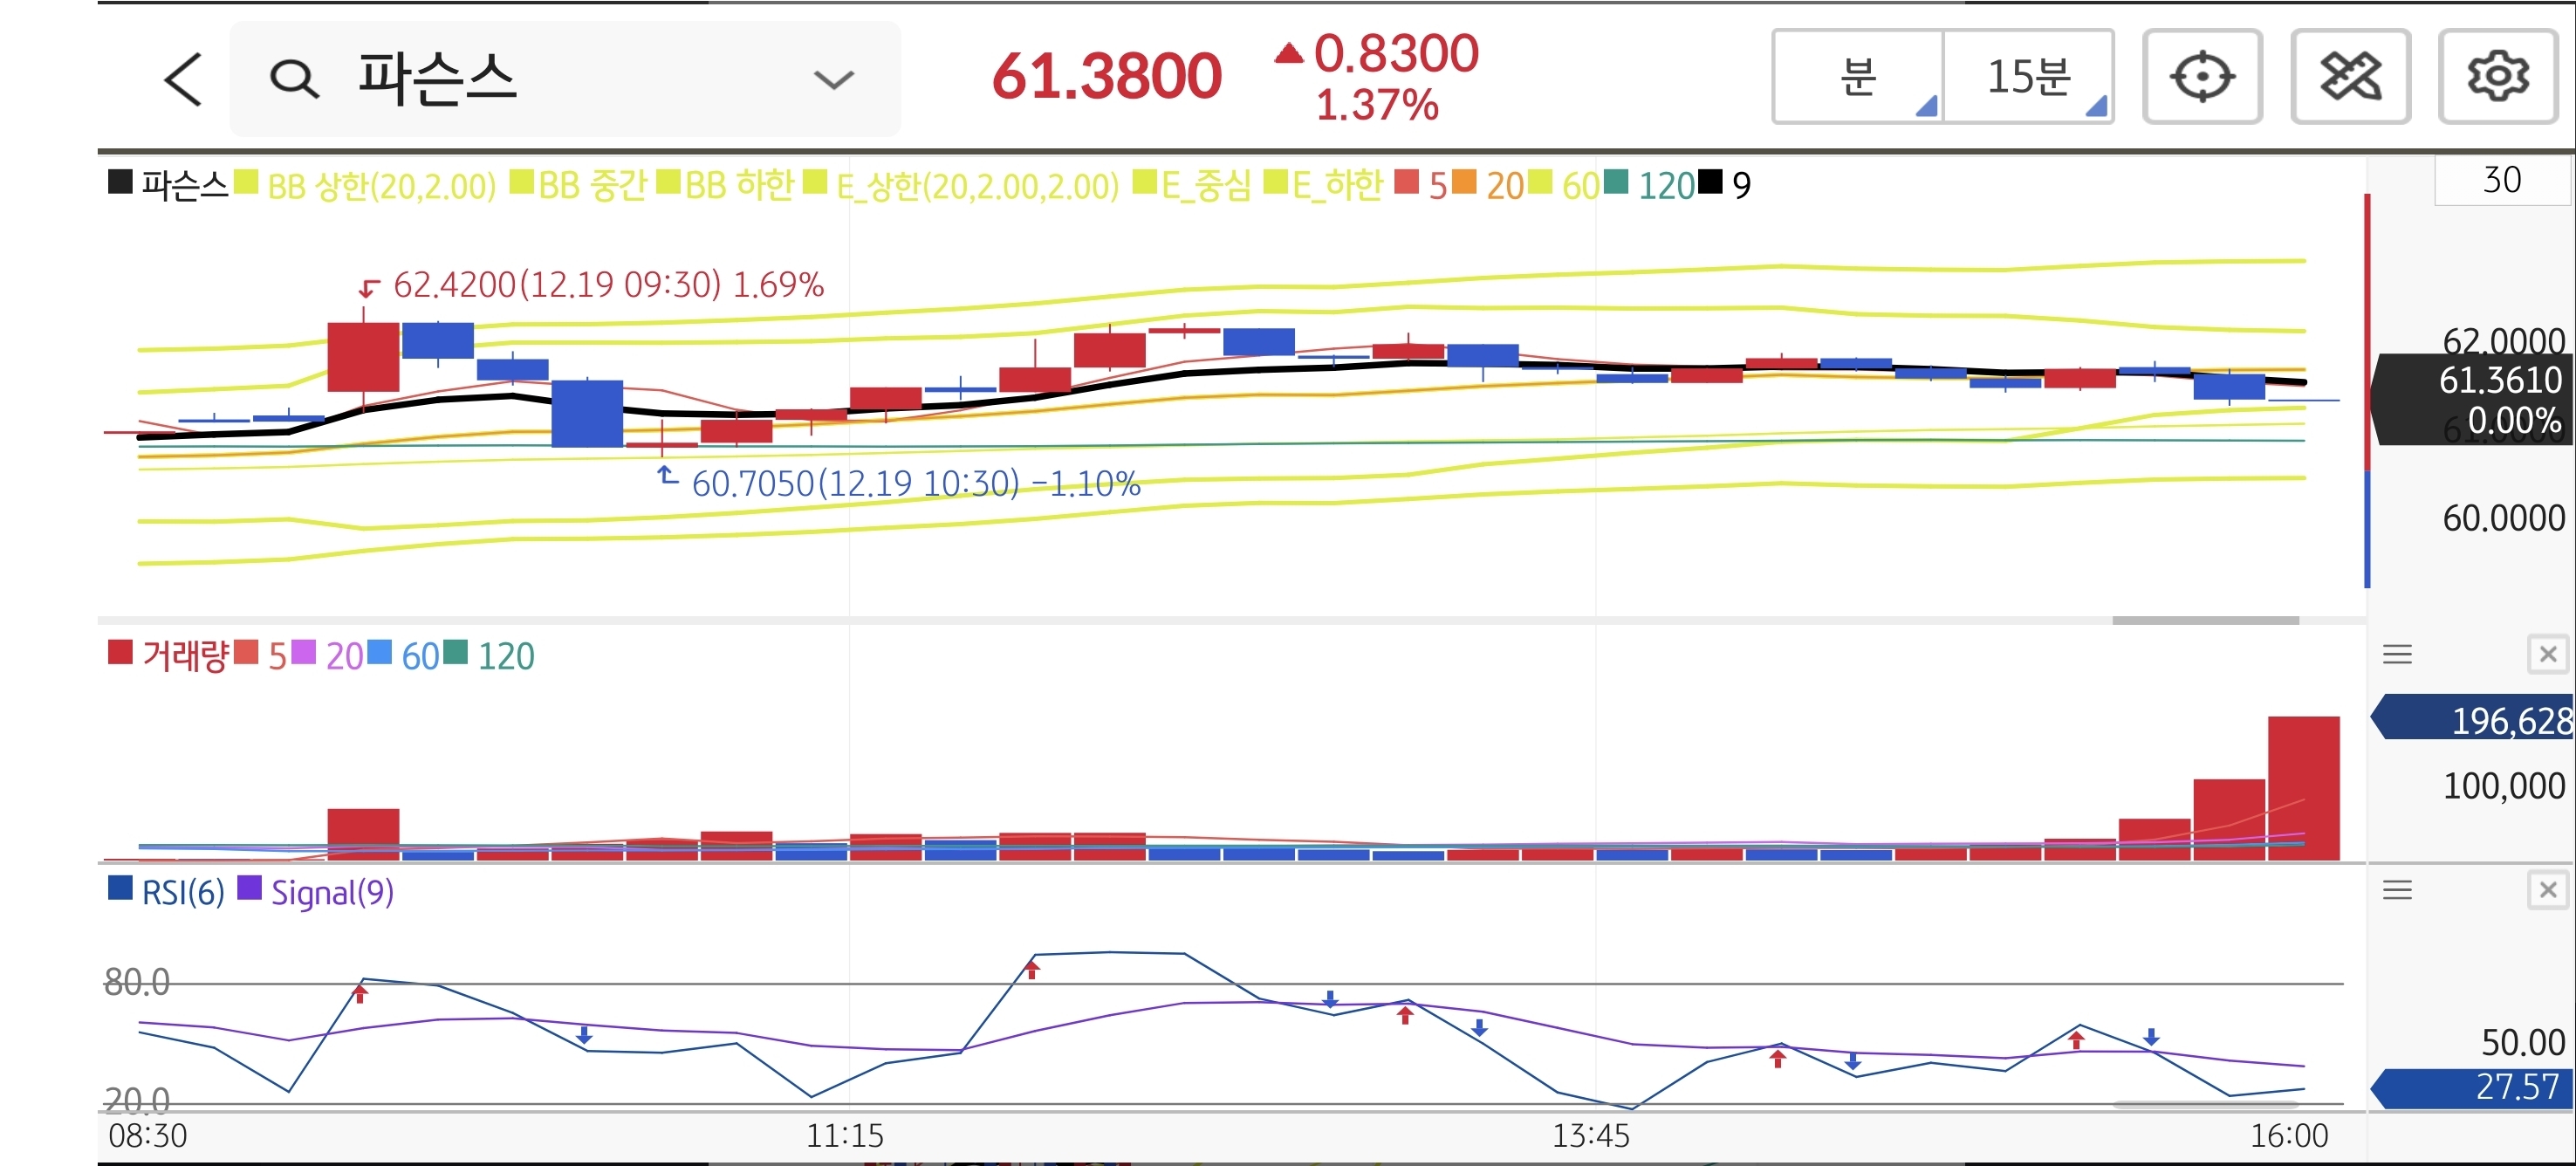Open volume panel hamburger menu icon
Image resolution: width=2576 pixels, height=1166 pixels.
(2397, 655)
